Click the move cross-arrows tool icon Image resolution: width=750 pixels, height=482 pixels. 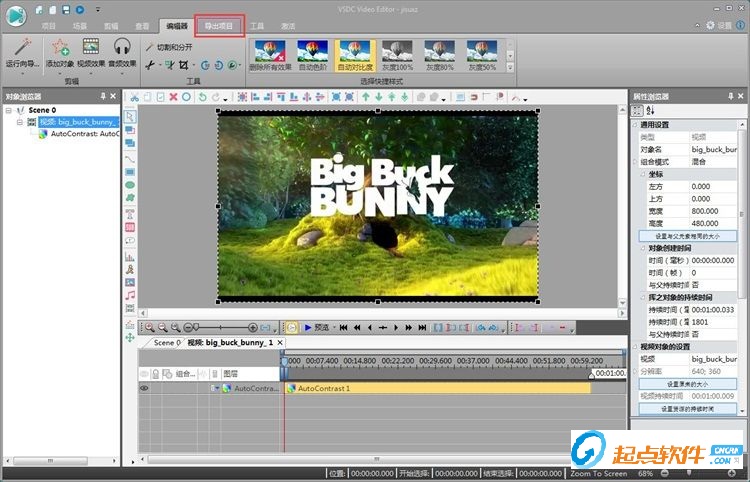130,338
